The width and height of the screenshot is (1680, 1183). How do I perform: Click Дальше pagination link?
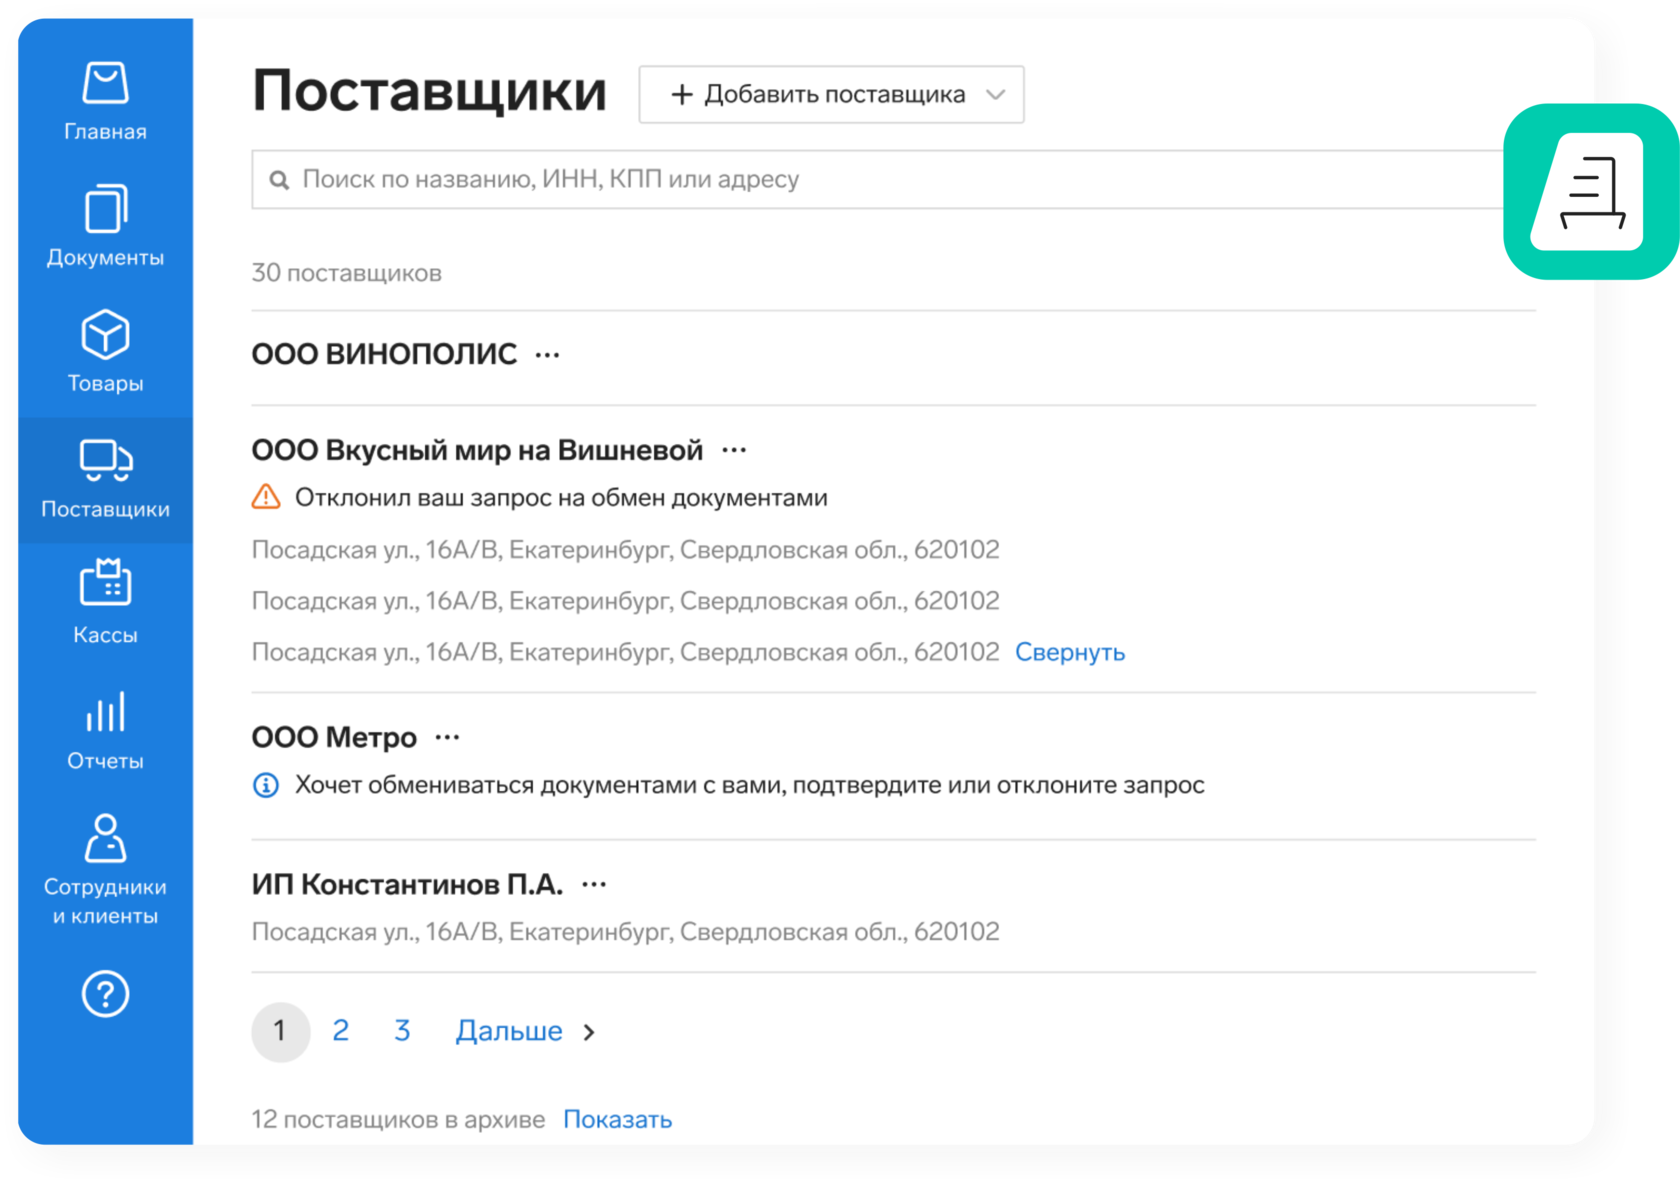(x=509, y=1031)
